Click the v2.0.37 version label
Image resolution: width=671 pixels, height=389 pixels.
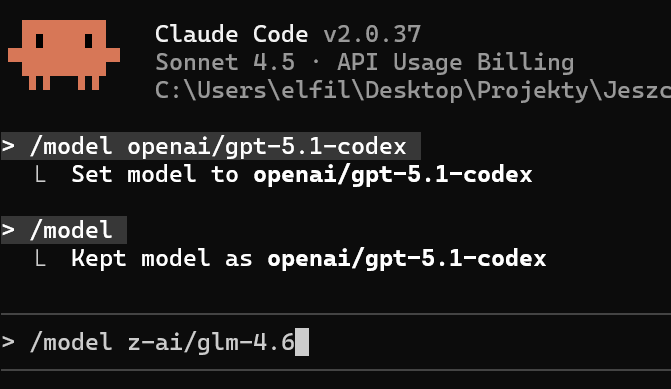(x=372, y=34)
